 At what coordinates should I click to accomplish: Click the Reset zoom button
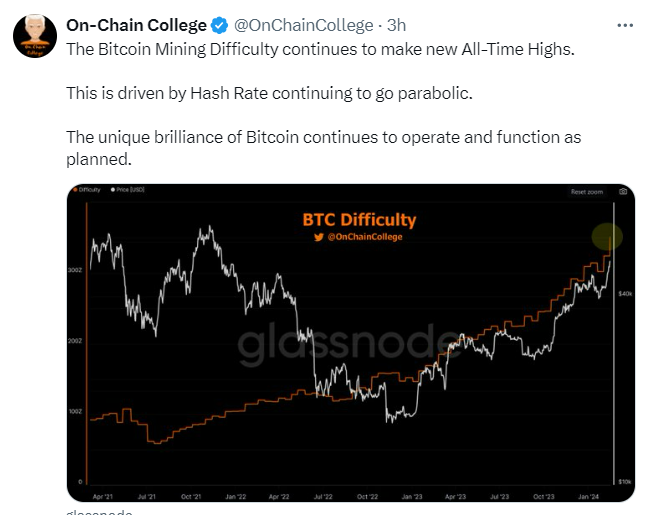click(587, 192)
